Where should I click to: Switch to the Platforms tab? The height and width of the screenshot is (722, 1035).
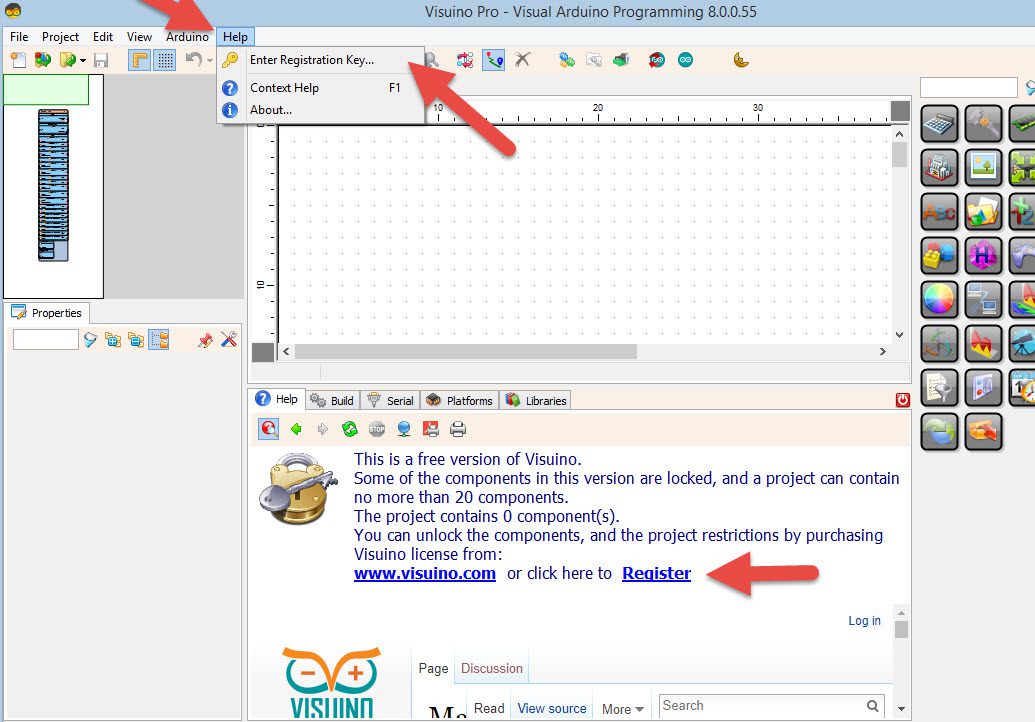click(458, 400)
